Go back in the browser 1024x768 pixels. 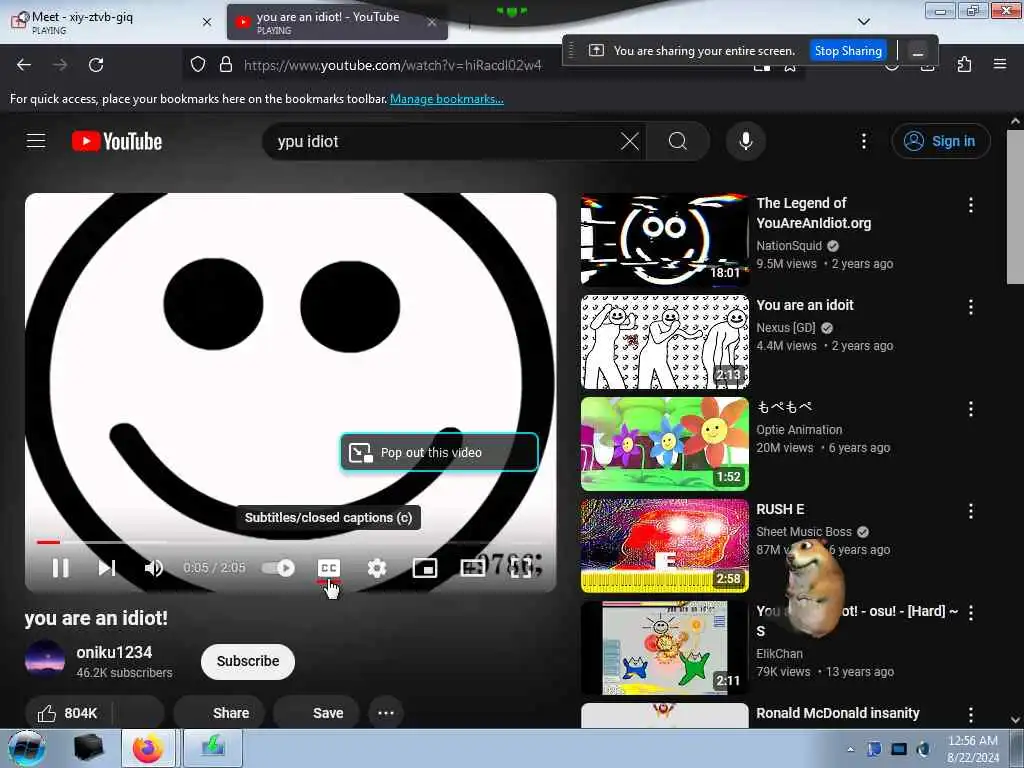[24, 65]
